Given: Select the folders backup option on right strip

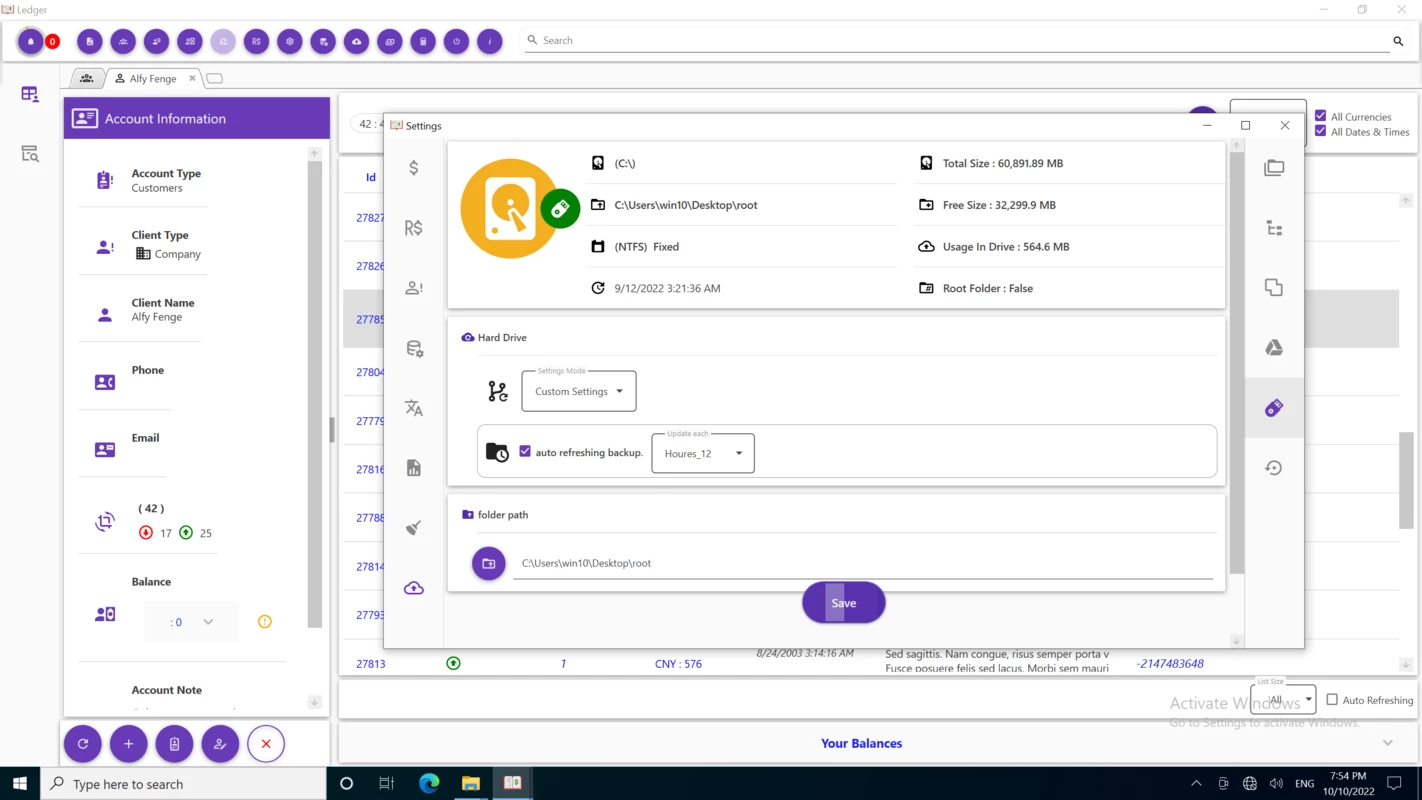Looking at the screenshot, I should (1274, 168).
